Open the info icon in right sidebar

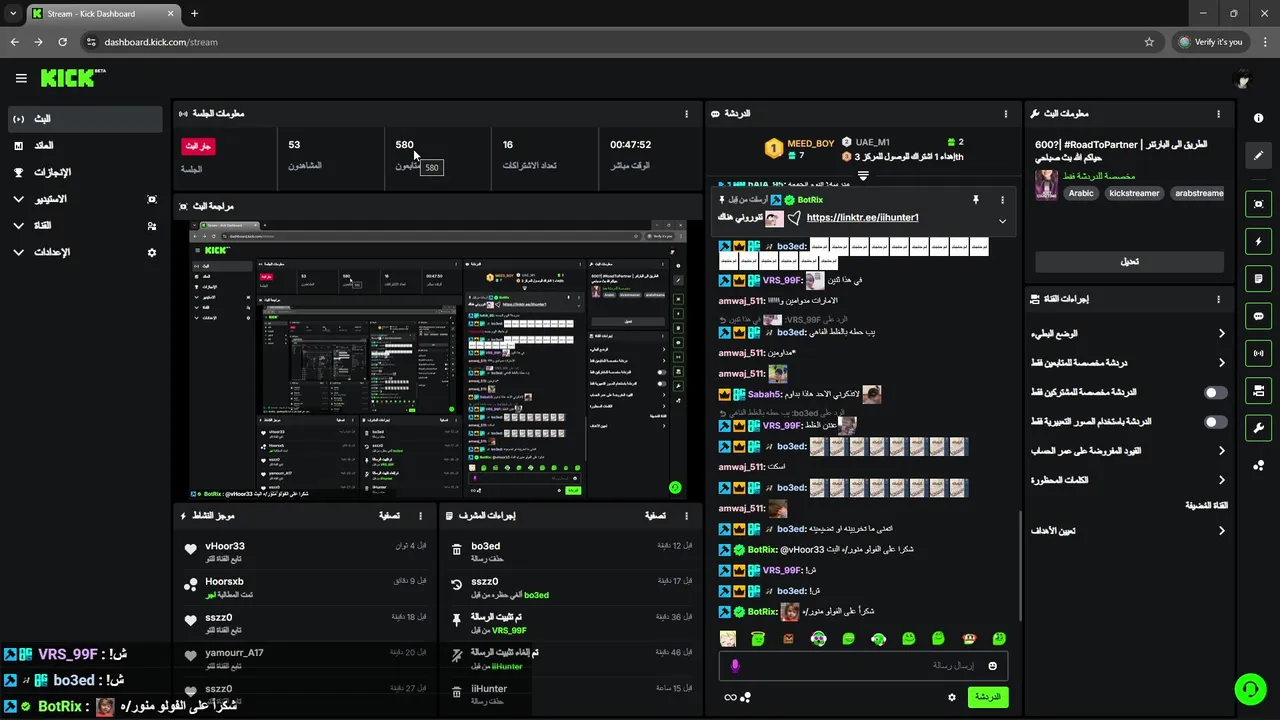pyautogui.click(x=1258, y=118)
